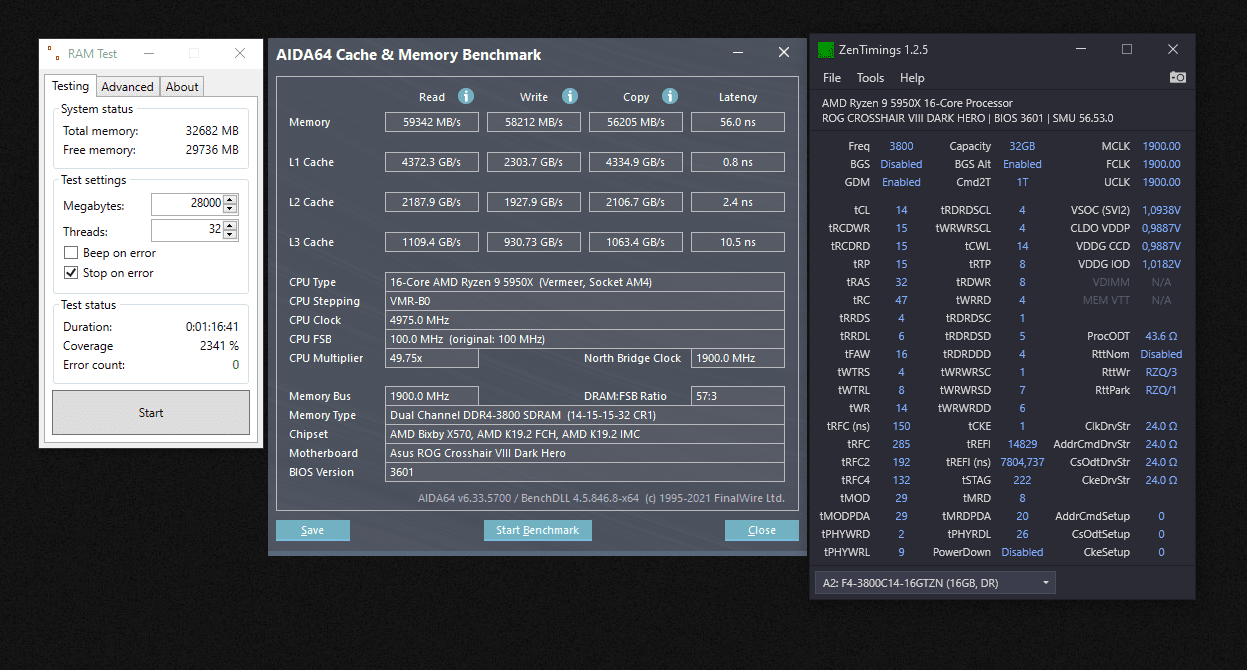
Task: Click the Copy info icon in AIDA64
Action: [670, 96]
